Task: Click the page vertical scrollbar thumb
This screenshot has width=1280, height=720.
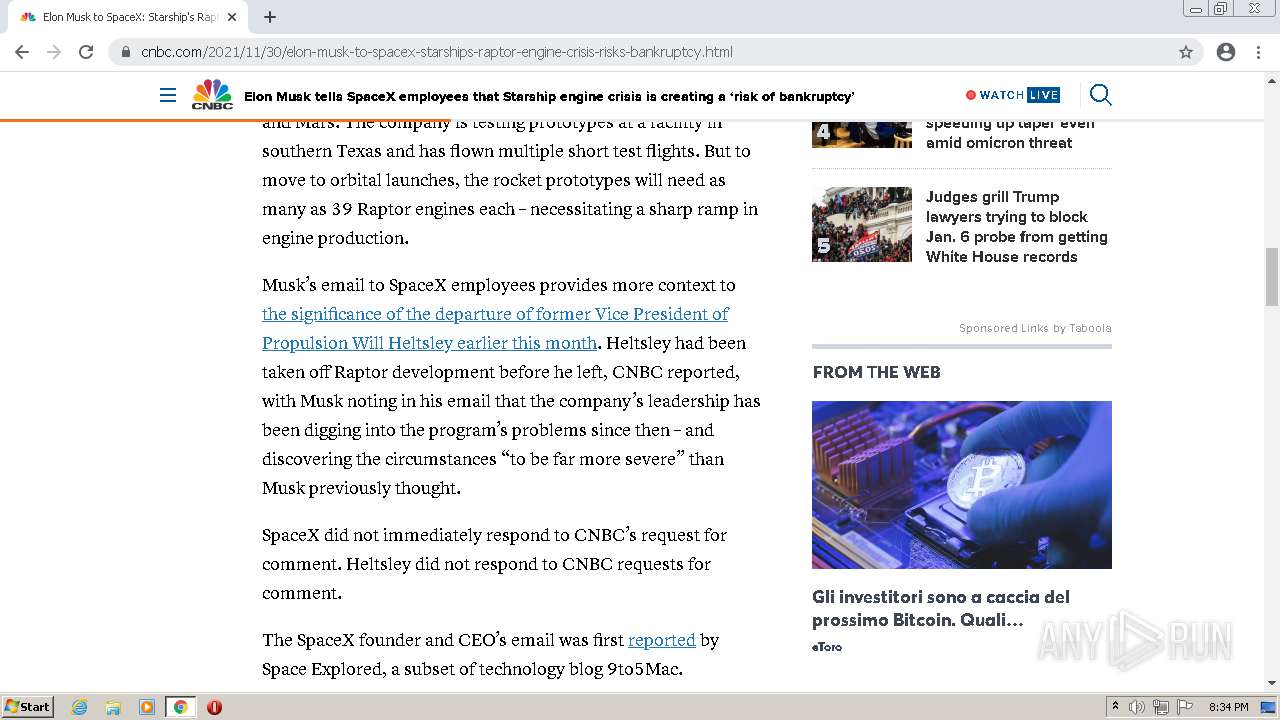Action: click(1272, 276)
